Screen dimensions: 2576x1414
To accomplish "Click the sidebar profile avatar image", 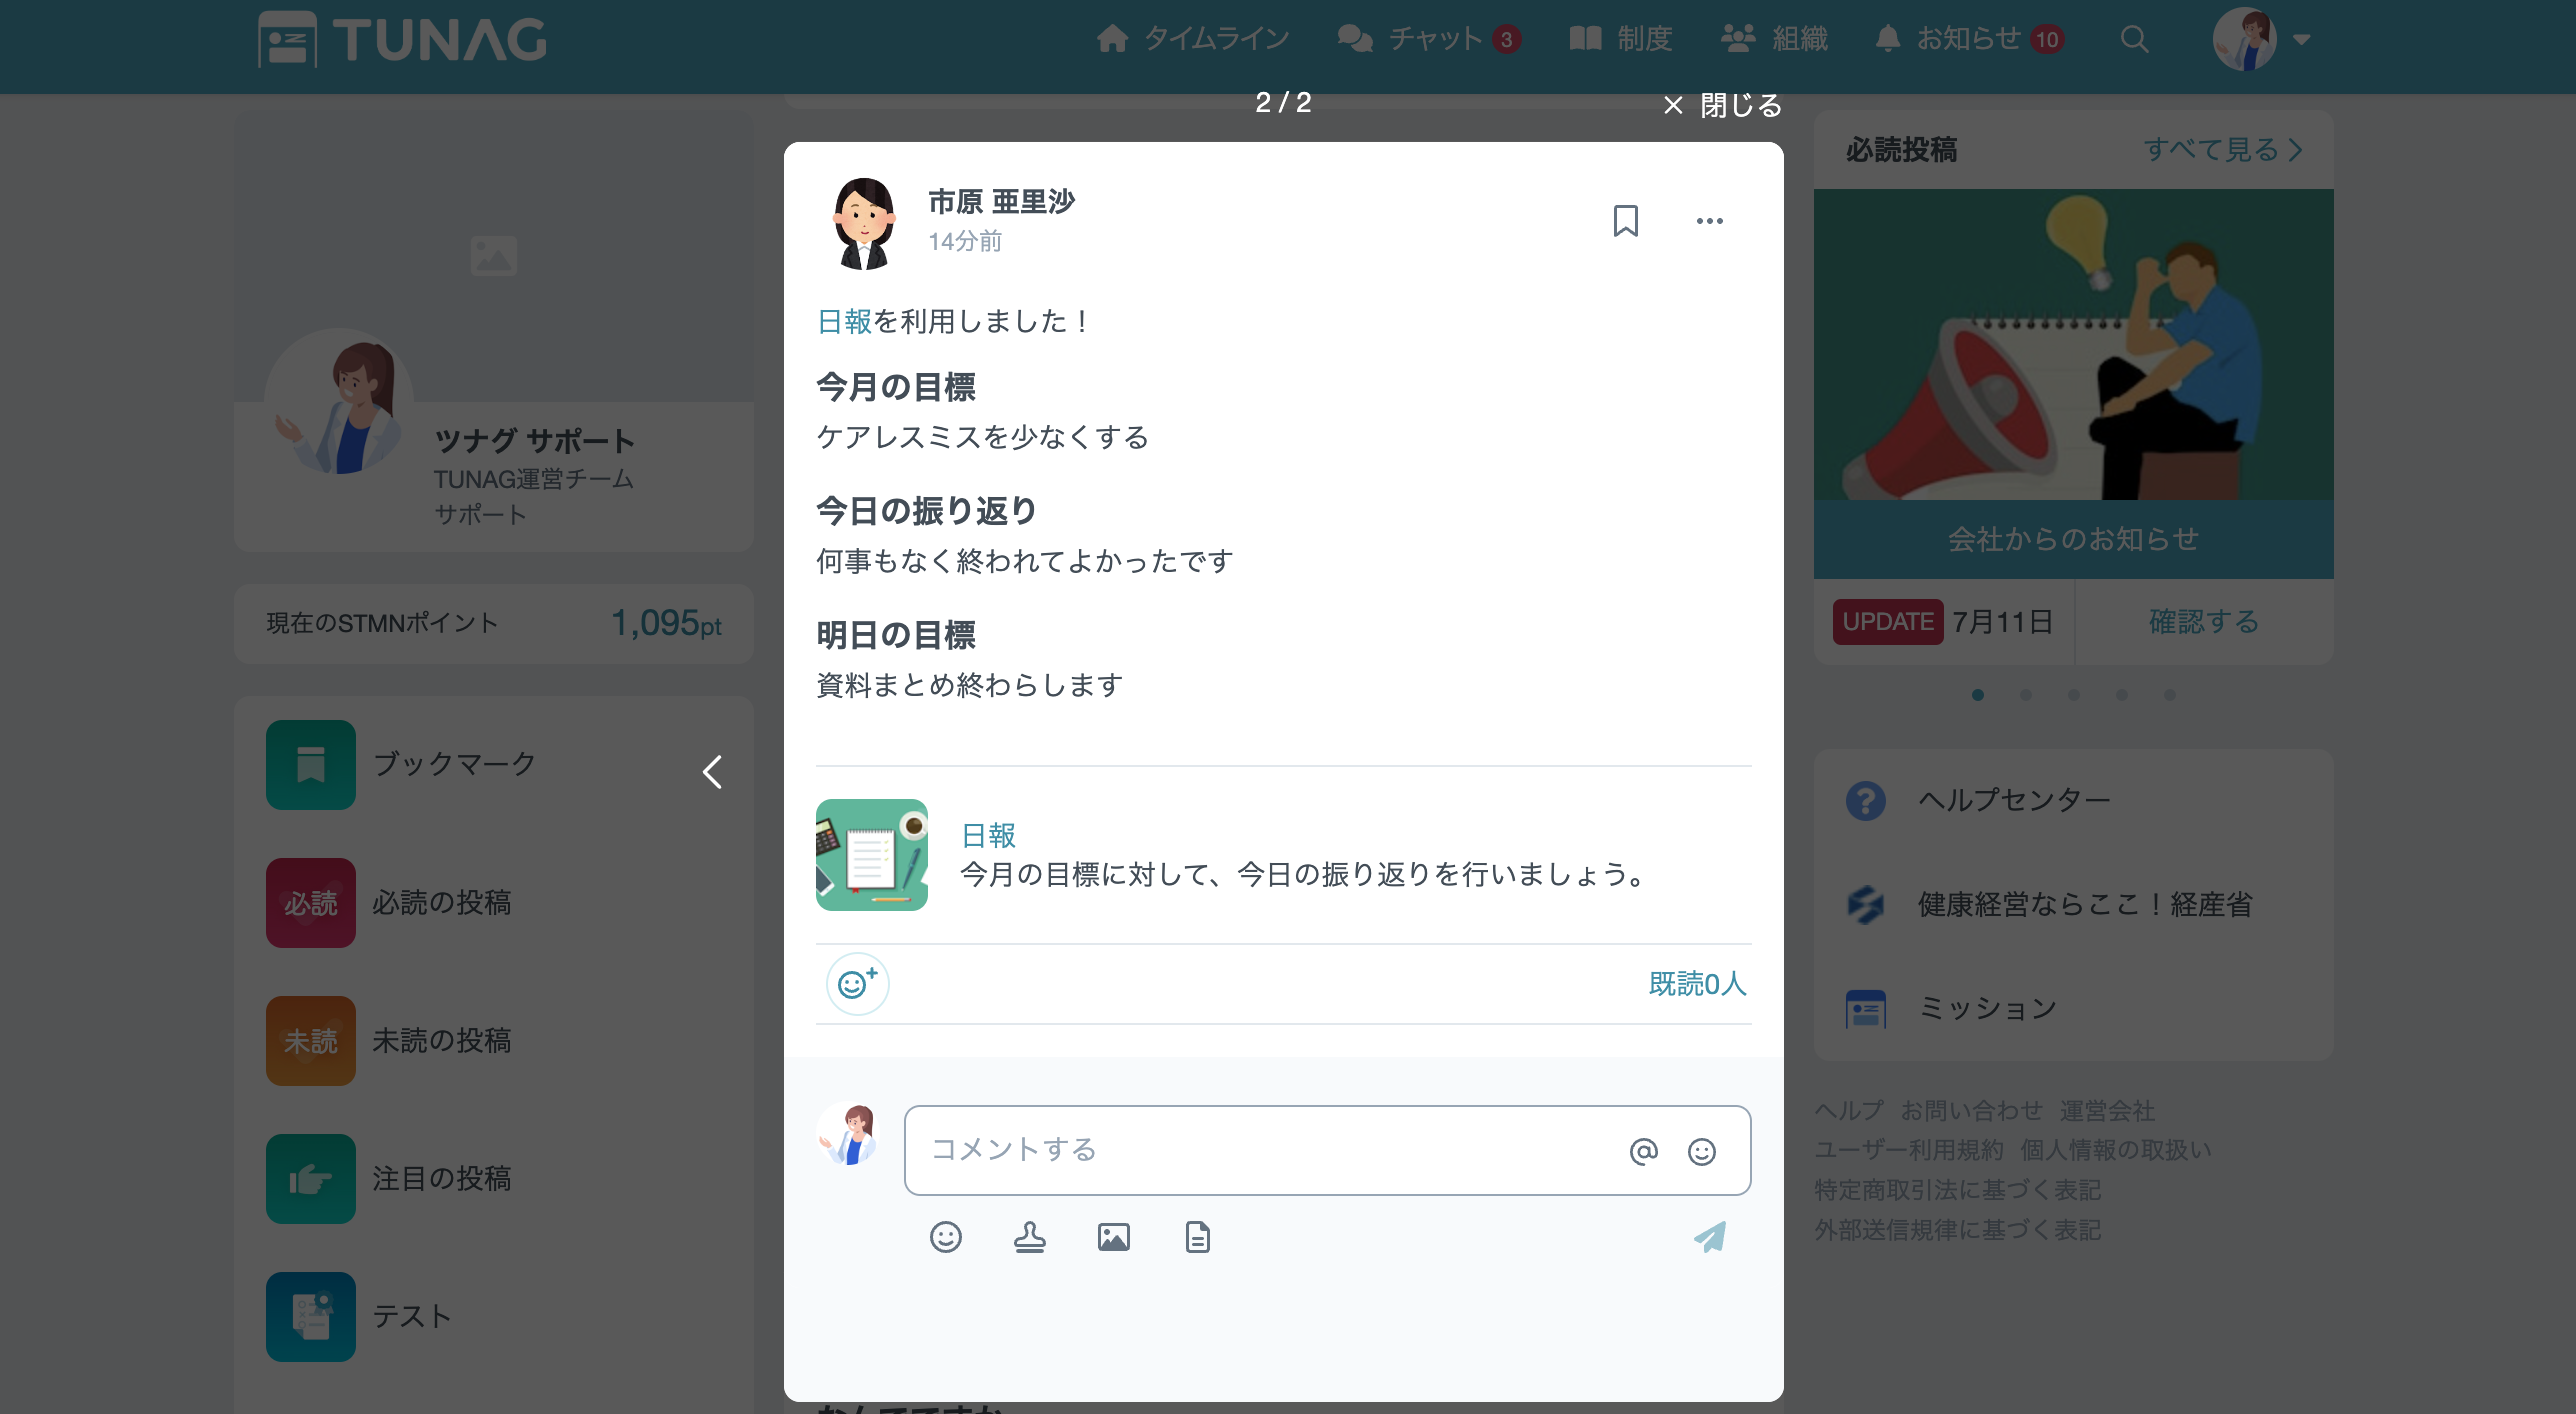I will tap(338, 404).
